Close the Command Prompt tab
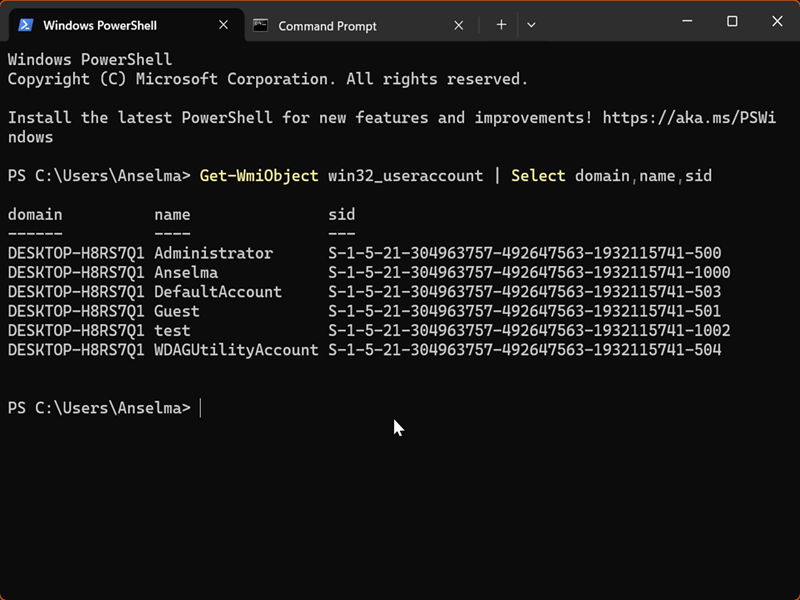This screenshot has width=800, height=600. [459, 25]
